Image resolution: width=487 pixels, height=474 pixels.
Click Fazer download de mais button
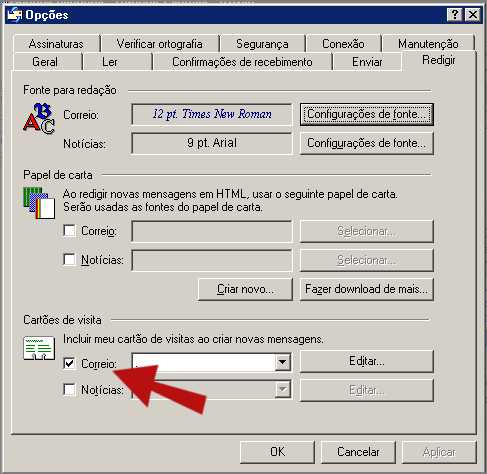point(367,289)
